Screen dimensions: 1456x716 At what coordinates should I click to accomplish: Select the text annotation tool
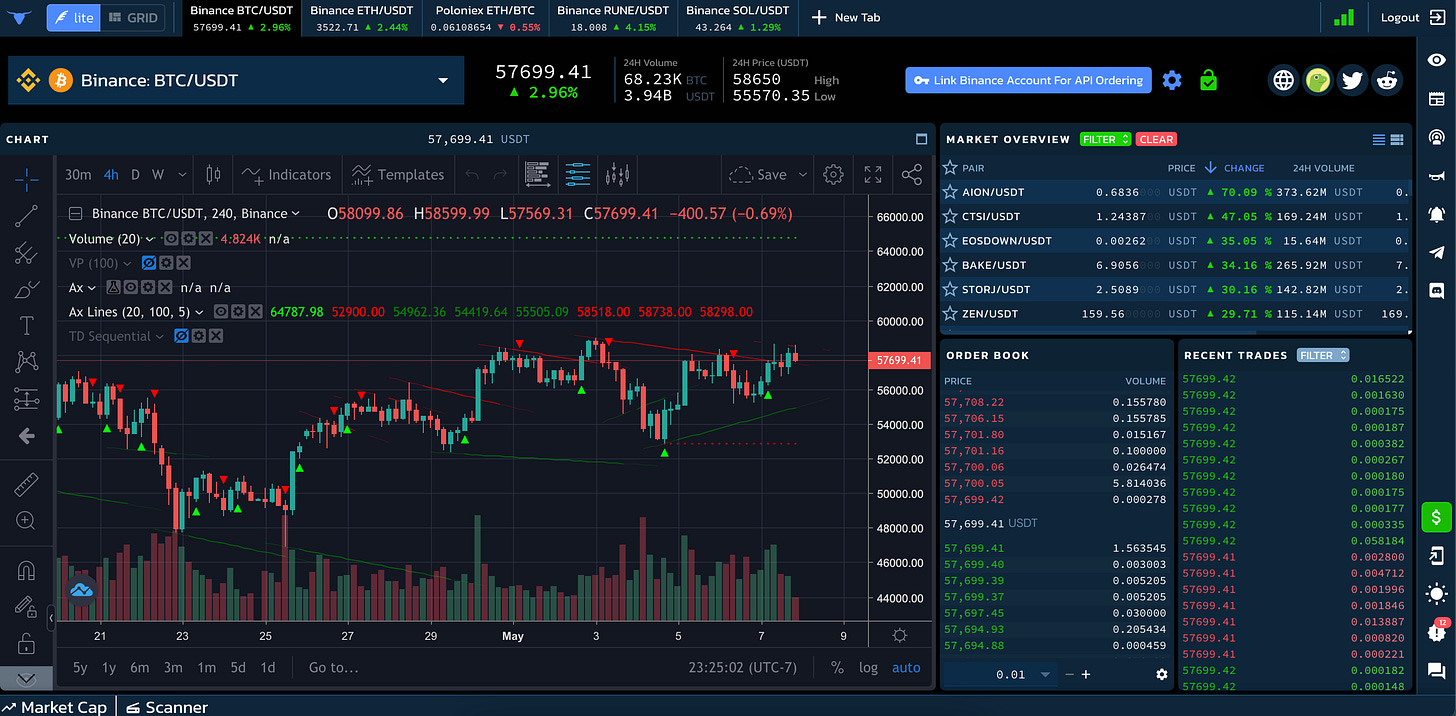[x=26, y=326]
